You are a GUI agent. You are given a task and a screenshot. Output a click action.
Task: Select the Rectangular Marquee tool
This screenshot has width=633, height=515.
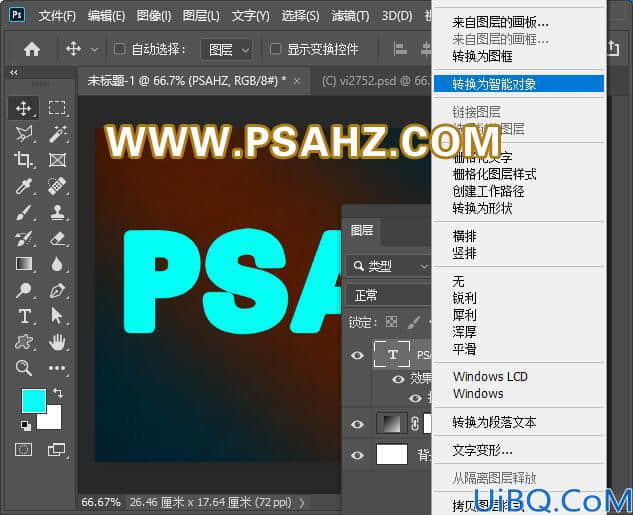click(x=57, y=108)
